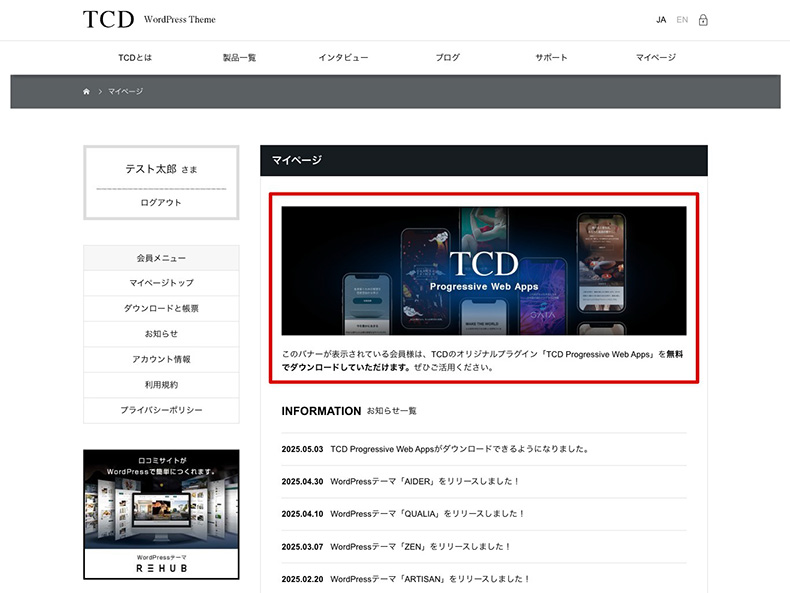This screenshot has height=593, width=790.
Task: Click the date 2025.03.07
Action: coord(302,547)
